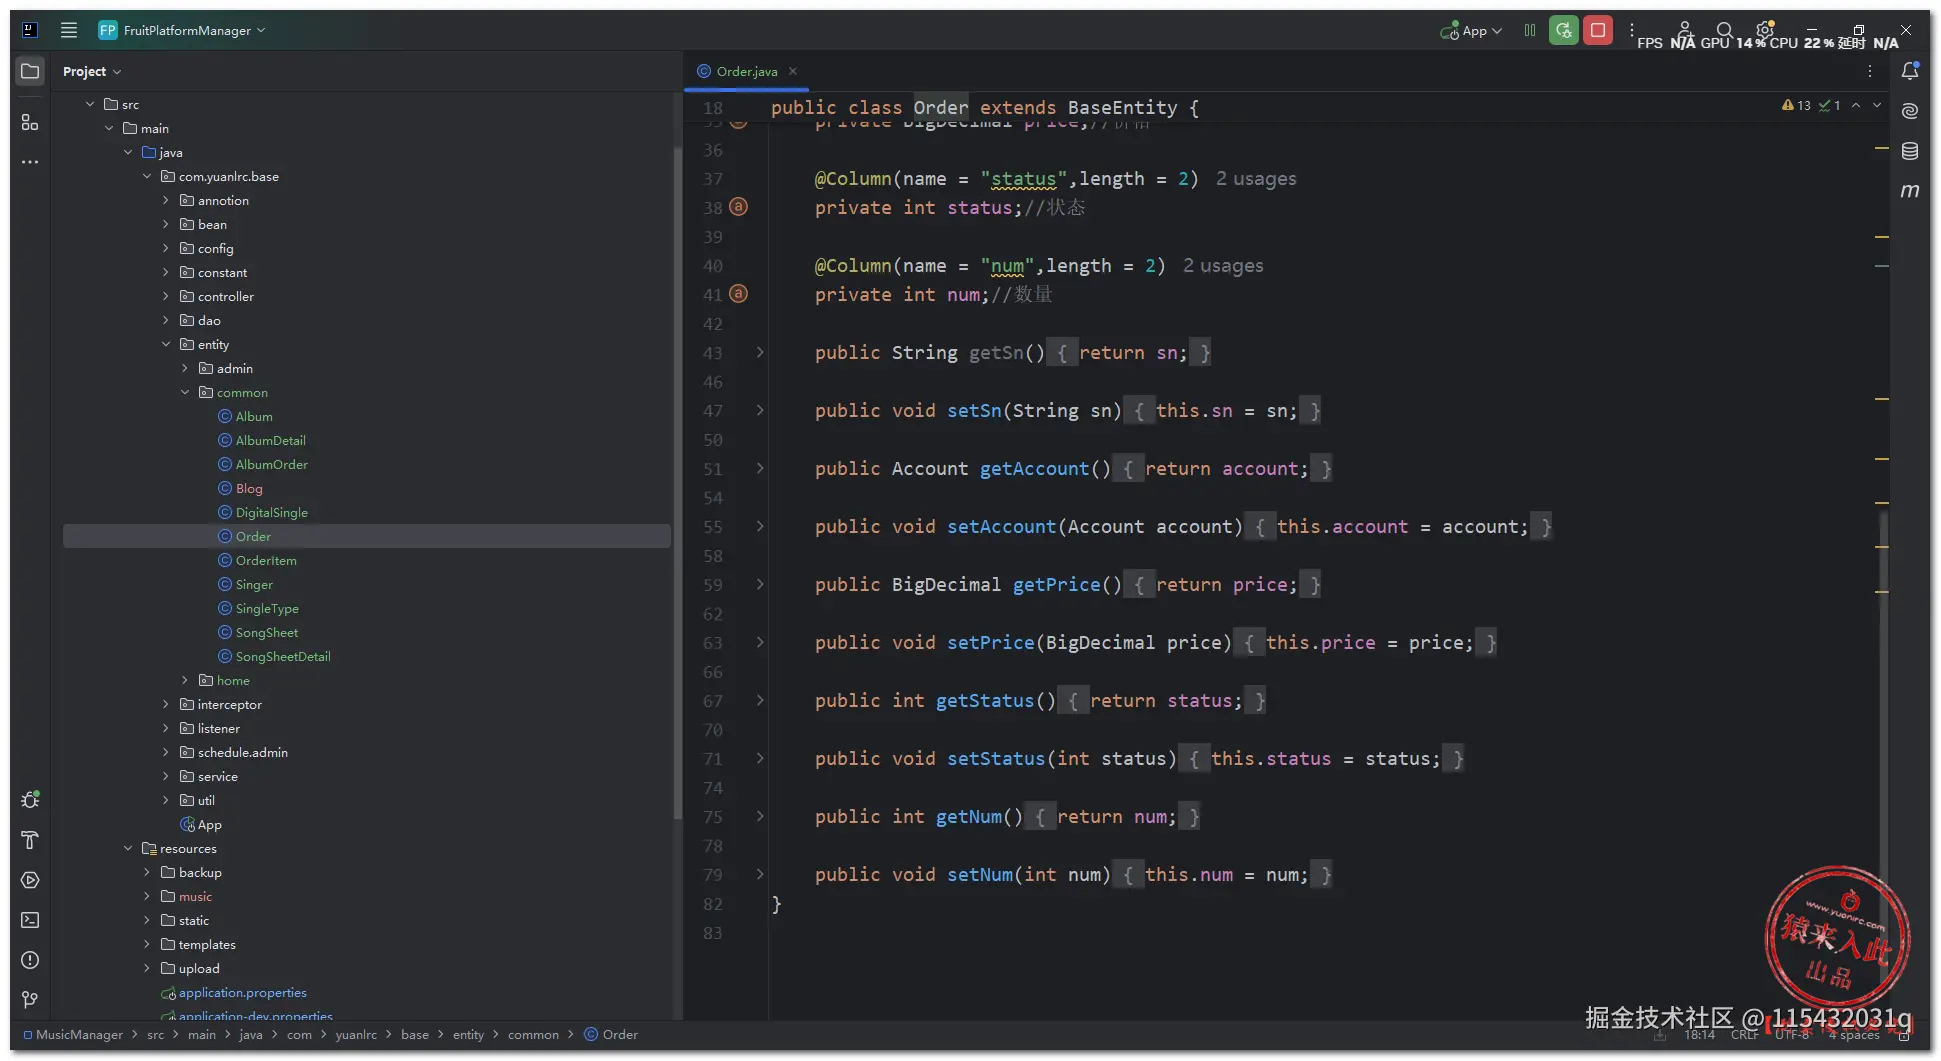Viewport: 1941px width, 1061px height.
Task: Open the Debug tool window
Action: (30, 800)
